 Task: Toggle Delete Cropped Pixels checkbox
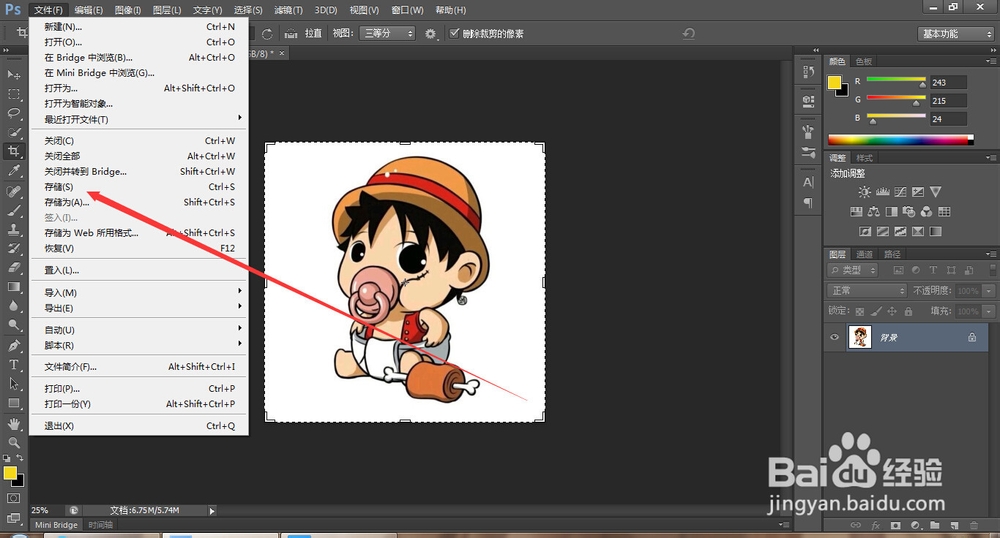coord(454,33)
